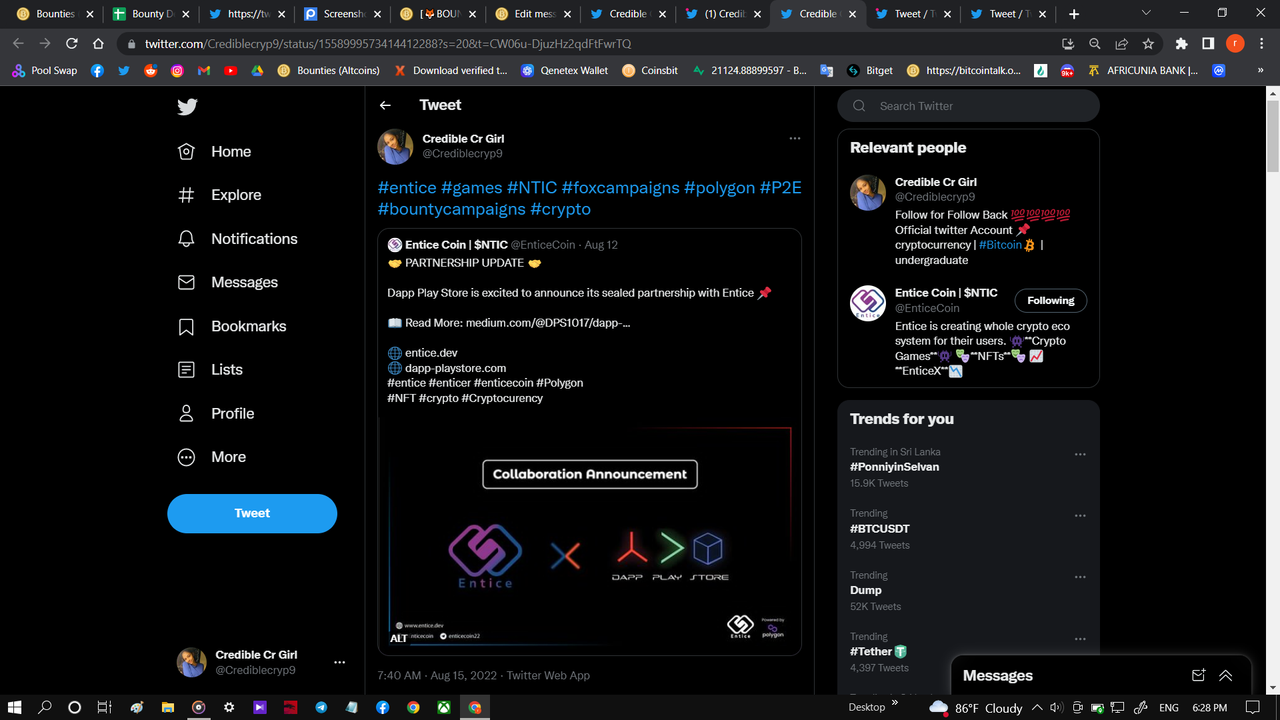This screenshot has height=720, width=1280.
Task: Click the Collaboration Announcement image
Action: click(x=590, y=534)
